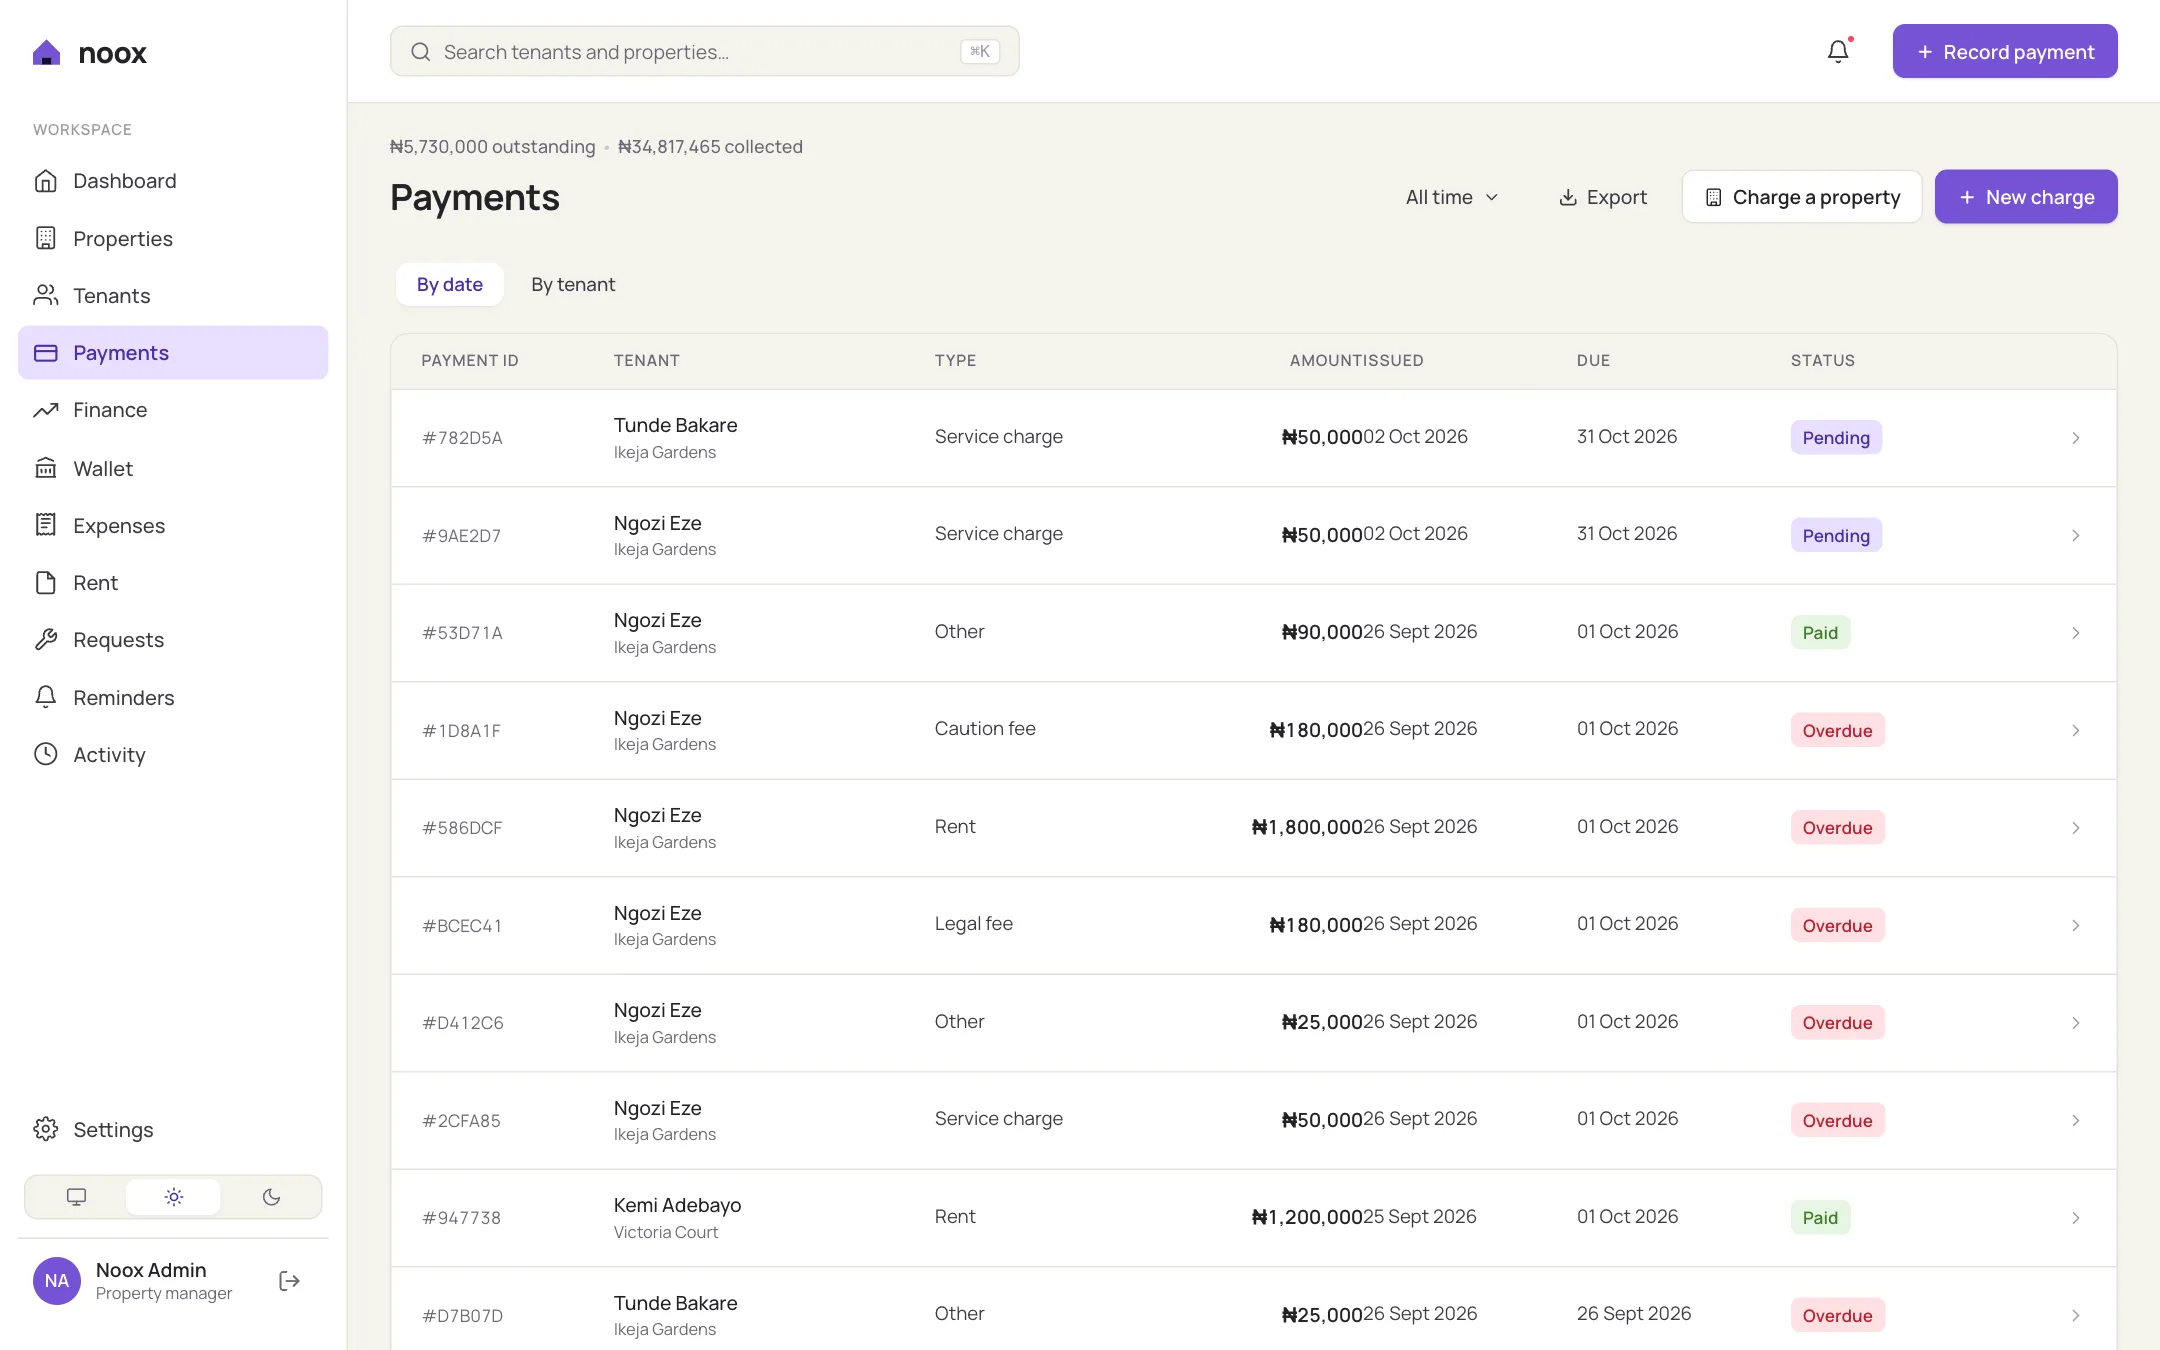The image size is (2160, 1350).
Task: Select the By date tab
Action: [450, 284]
